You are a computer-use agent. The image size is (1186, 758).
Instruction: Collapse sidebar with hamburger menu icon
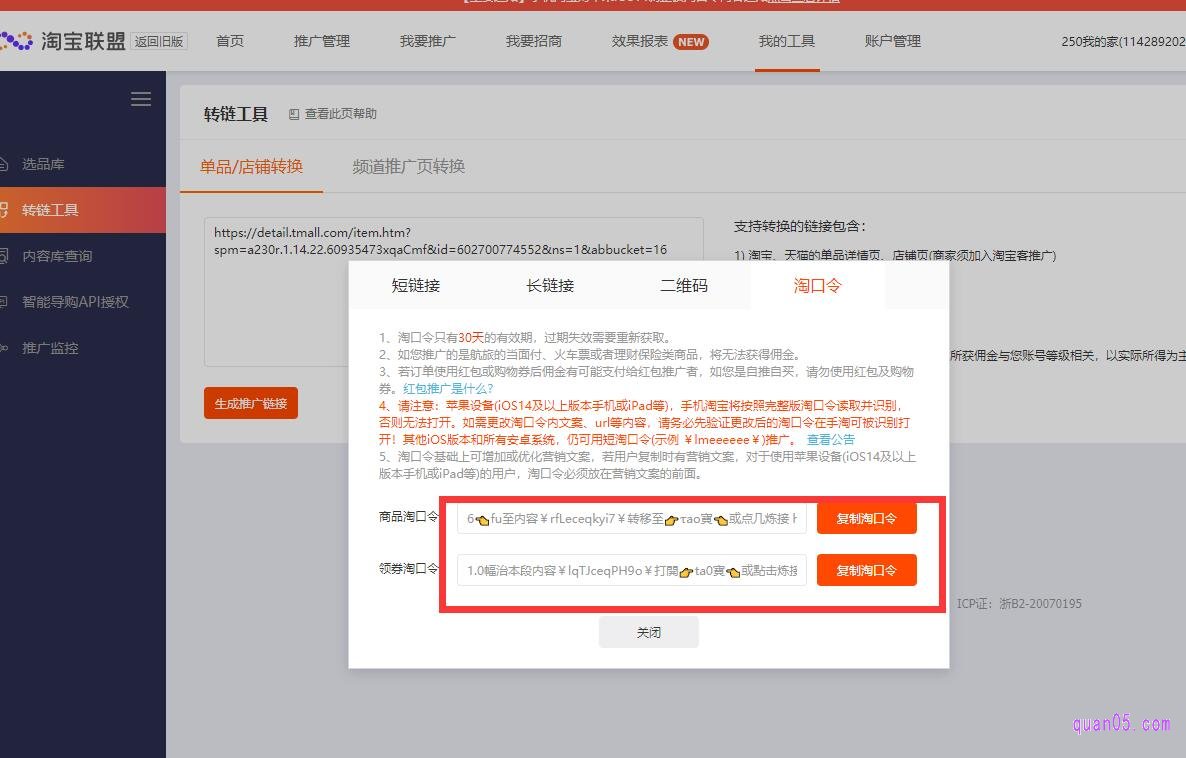(x=141, y=99)
